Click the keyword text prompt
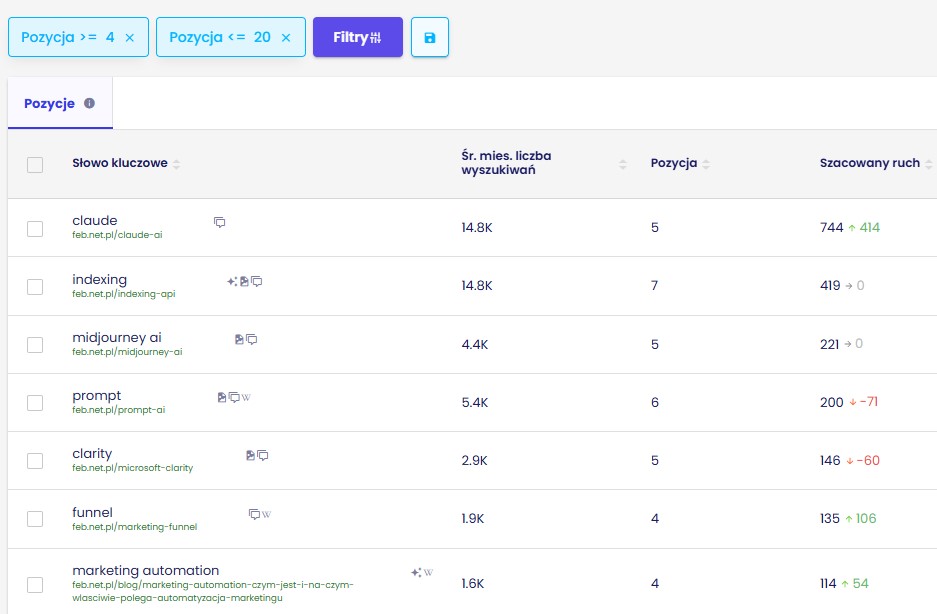Viewport: 937px width, 614px height. [96, 396]
